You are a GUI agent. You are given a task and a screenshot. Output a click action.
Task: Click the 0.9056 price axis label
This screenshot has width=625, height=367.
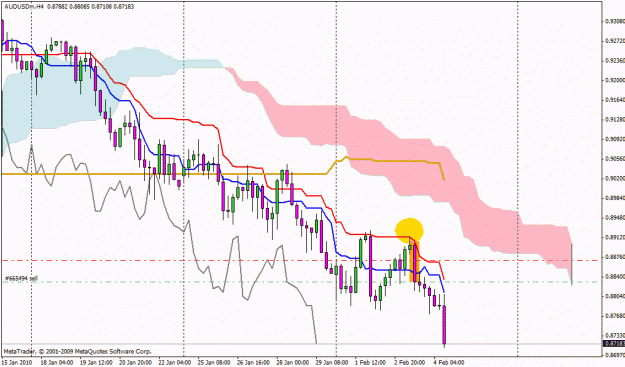pyautogui.click(x=615, y=159)
